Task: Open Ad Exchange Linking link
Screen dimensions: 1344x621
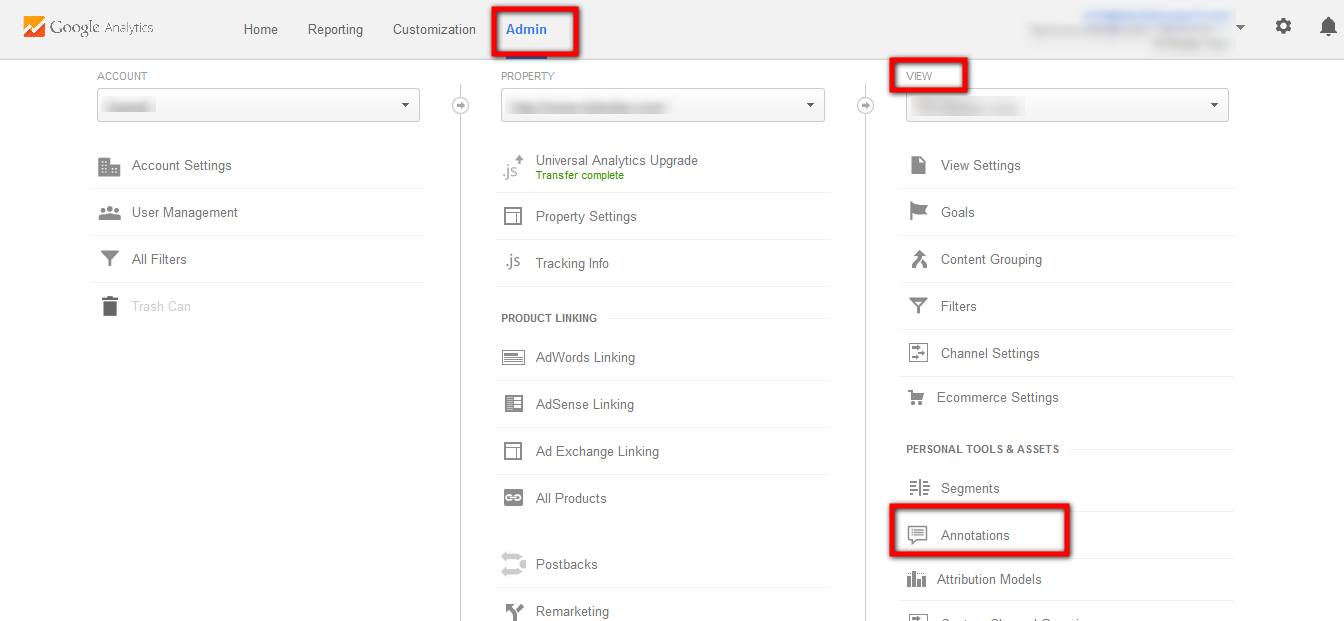Action: [x=597, y=452]
